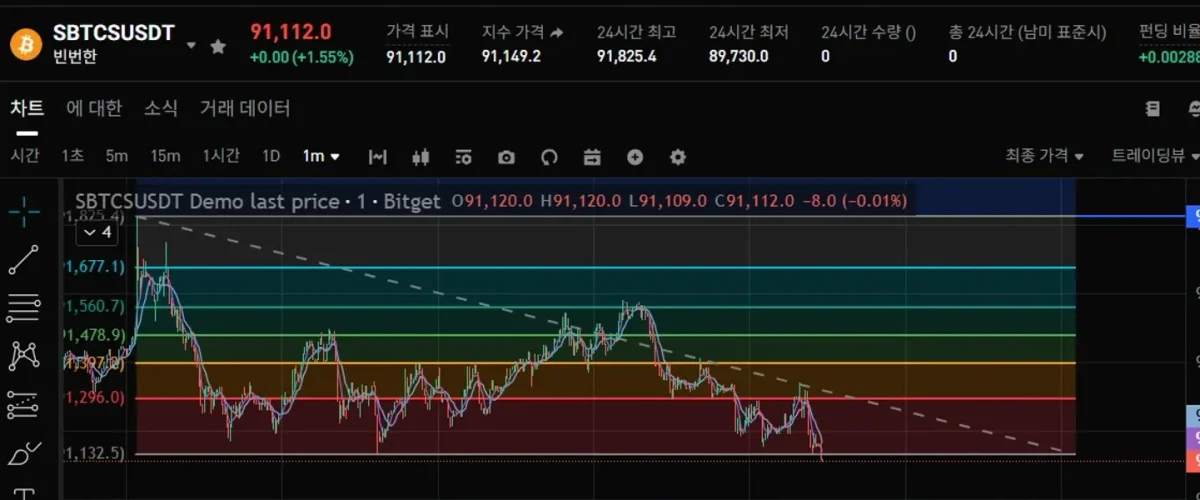
Task: Select the forecasting and measurement tool
Action: coord(24,405)
